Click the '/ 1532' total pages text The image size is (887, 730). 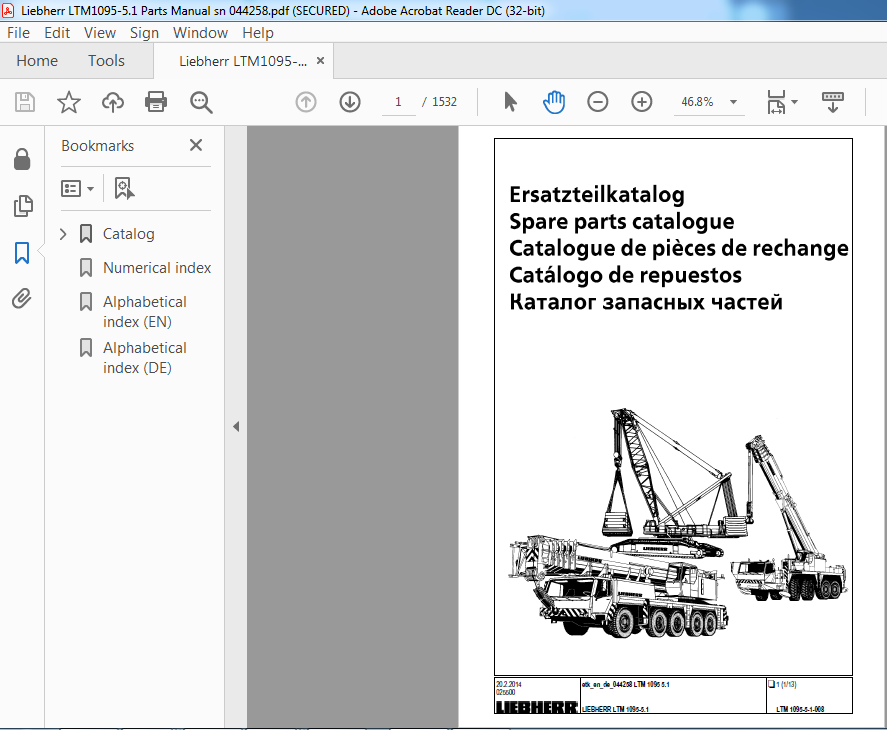pos(440,102)
